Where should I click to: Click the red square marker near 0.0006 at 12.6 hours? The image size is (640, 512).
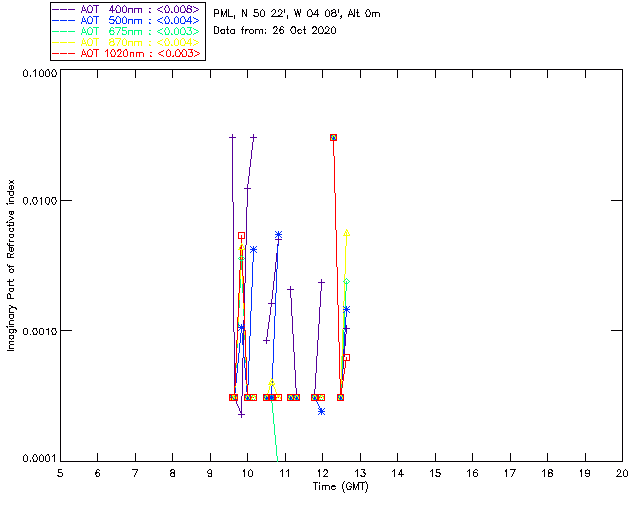pyautogui.click(x=347, y=358)
